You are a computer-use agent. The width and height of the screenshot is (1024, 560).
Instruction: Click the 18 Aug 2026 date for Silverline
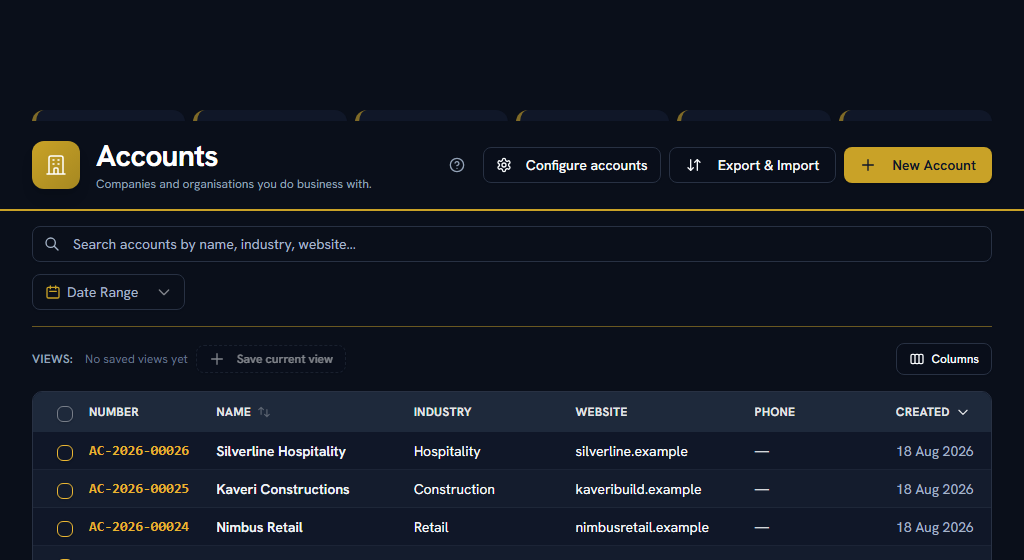click(935, 452)
